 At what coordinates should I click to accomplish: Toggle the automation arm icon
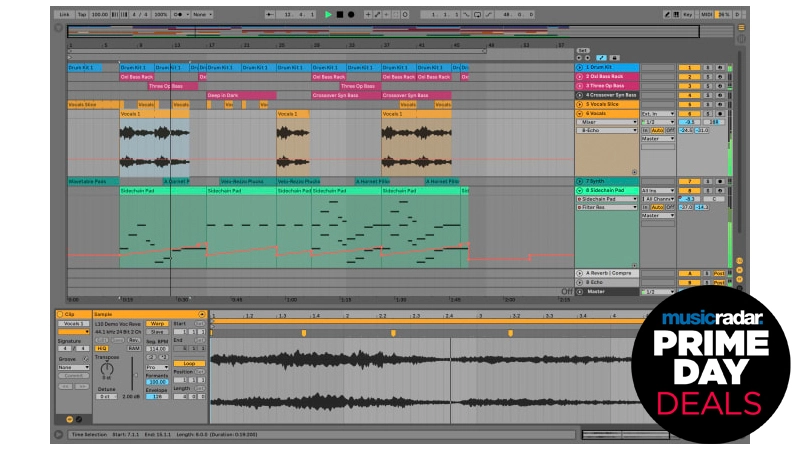378,15
